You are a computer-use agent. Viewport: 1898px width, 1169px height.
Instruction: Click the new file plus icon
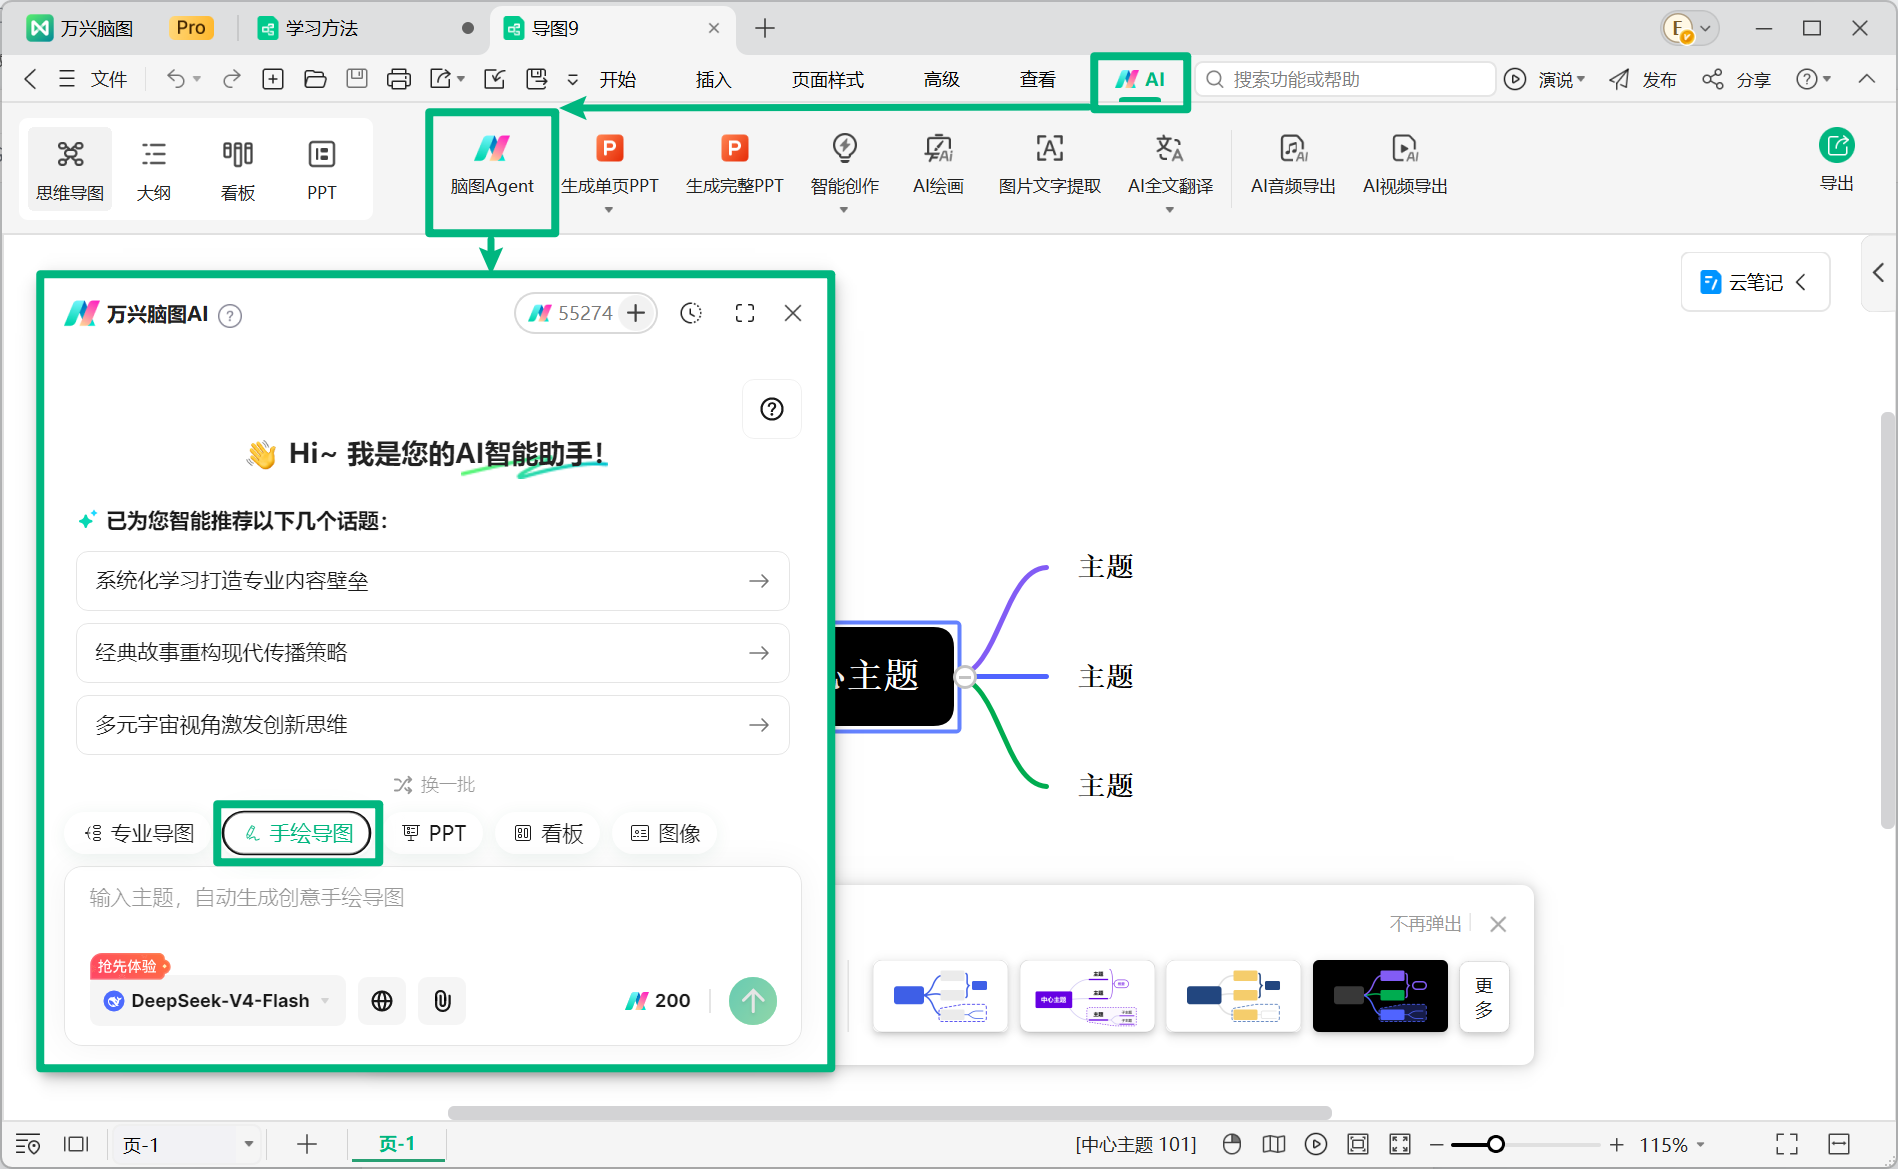pyautogui.click(x=273, y=79)
